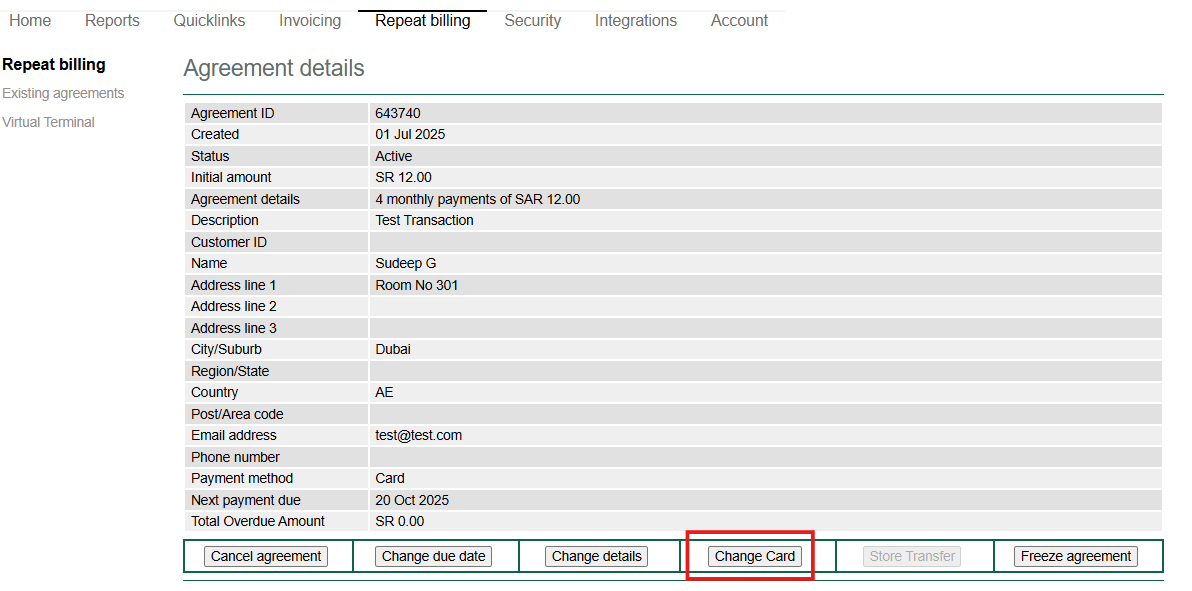
Task: Click the next payment date 20 Oct 2025
Action: tap(412, 500)
